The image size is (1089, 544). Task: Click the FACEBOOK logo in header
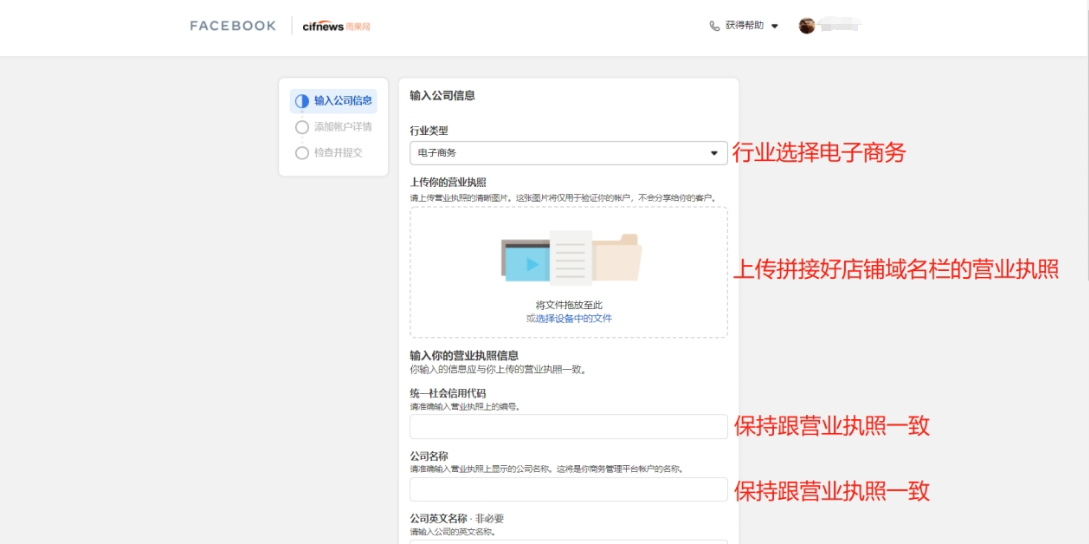[233, 26]
